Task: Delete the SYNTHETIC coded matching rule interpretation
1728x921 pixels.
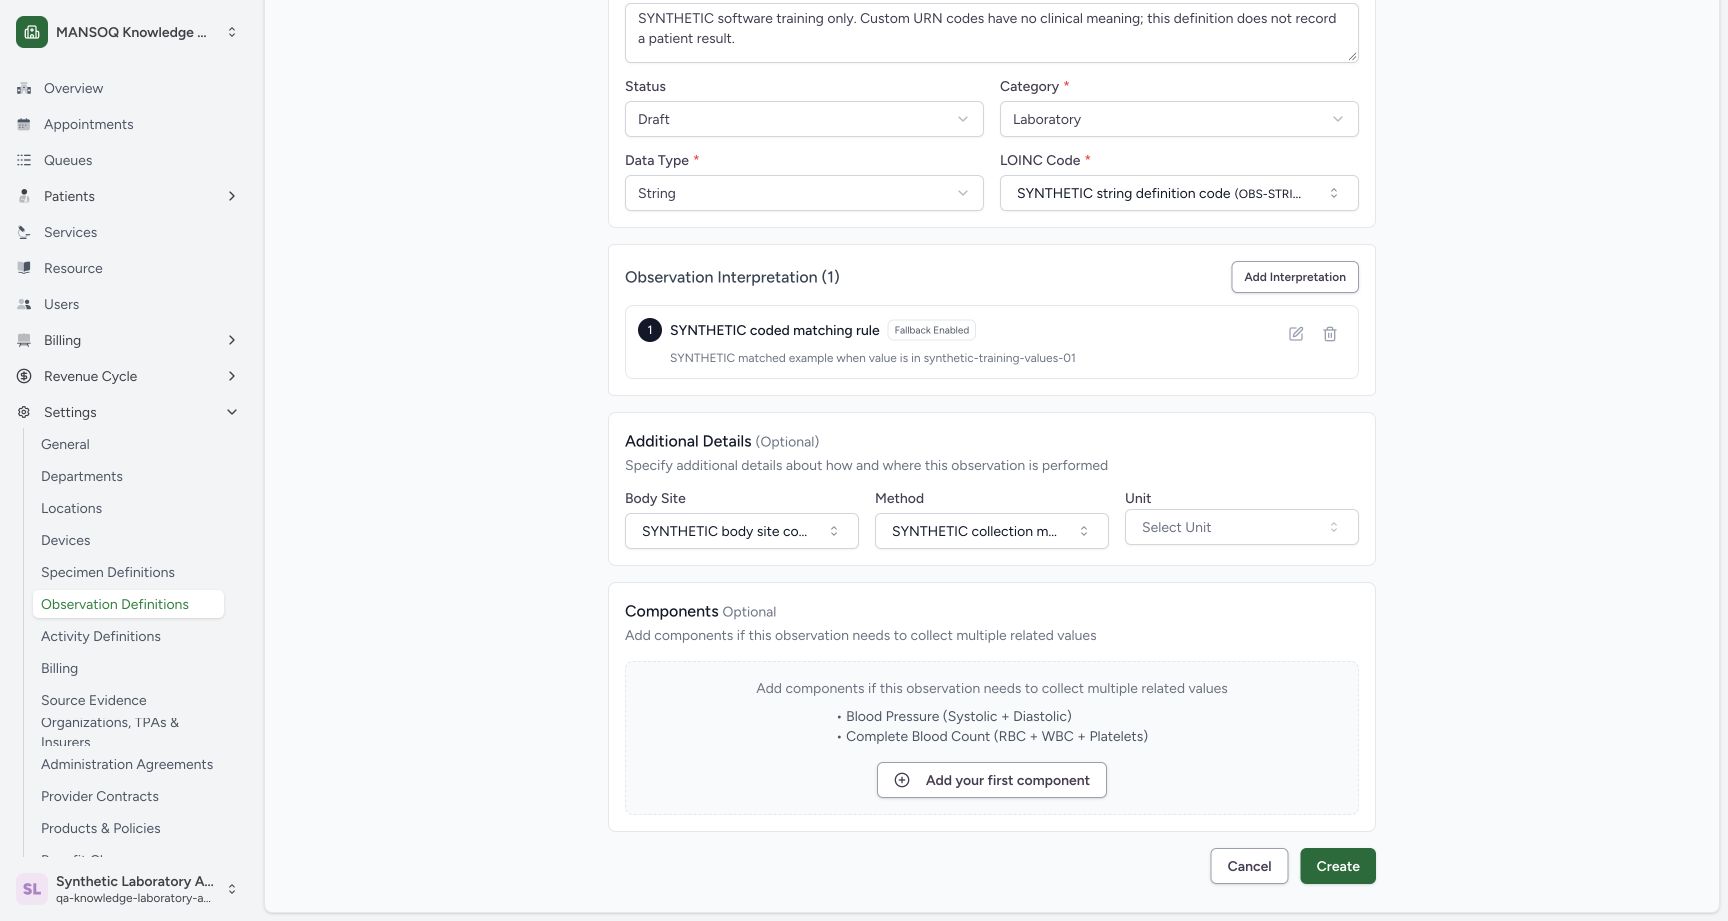Action: click(x=1330, y=334)
